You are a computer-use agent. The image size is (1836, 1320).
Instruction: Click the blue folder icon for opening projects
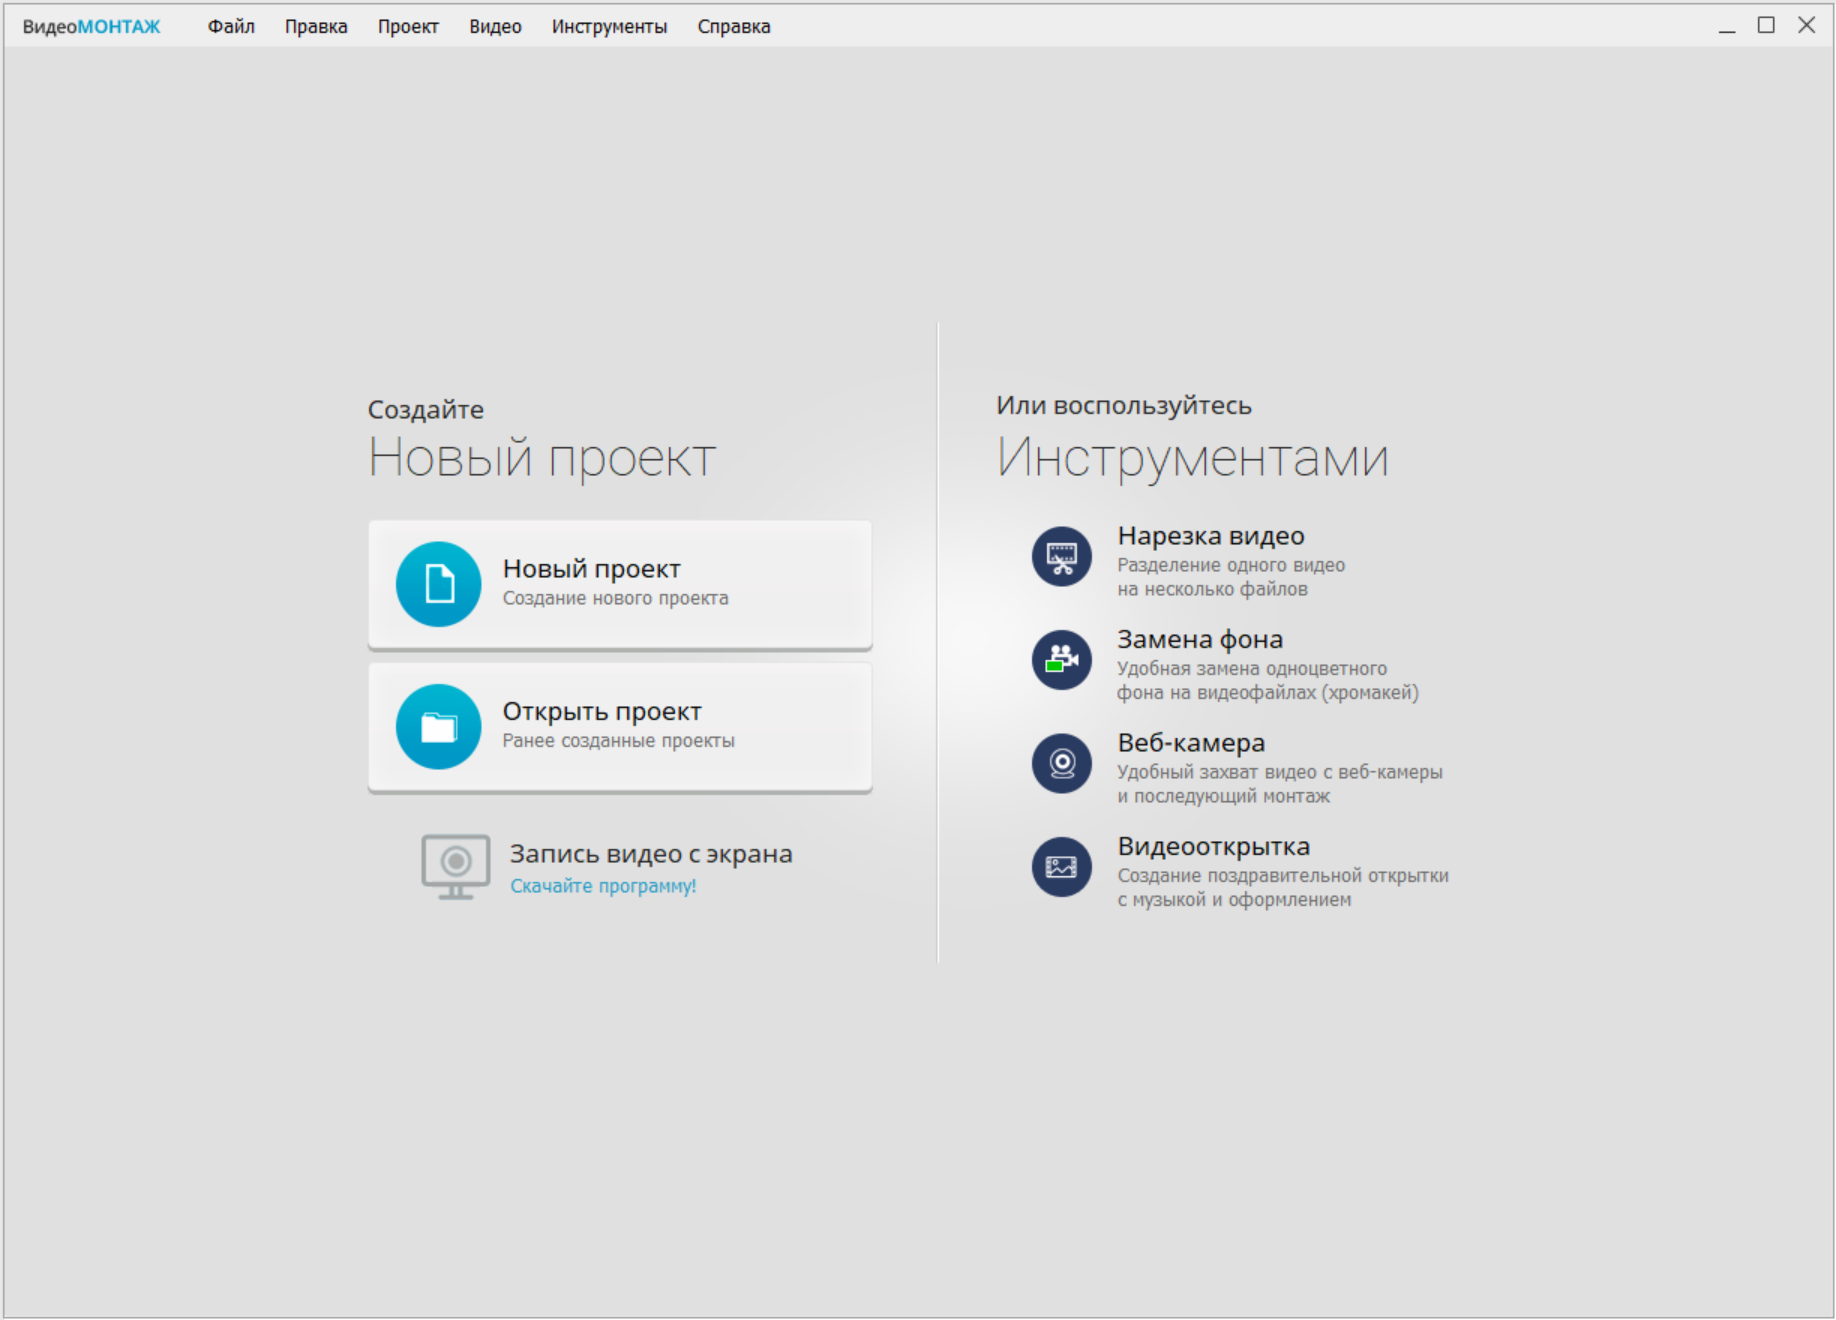439,726
